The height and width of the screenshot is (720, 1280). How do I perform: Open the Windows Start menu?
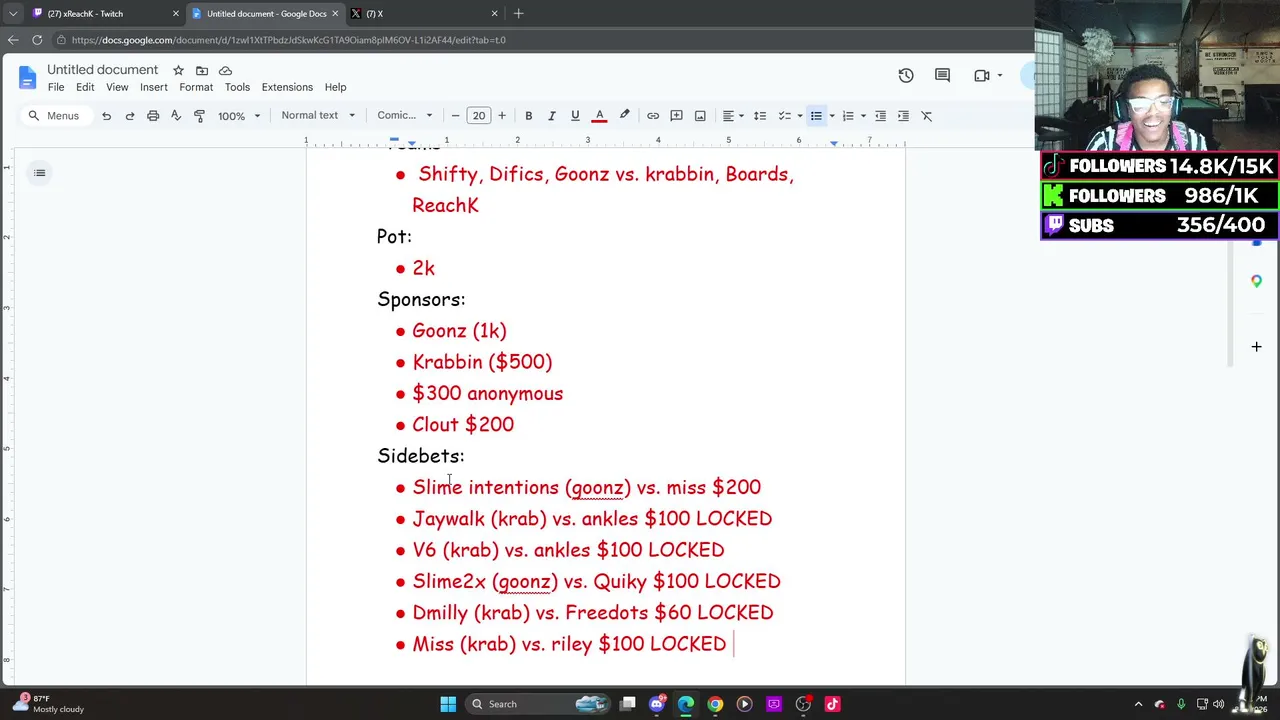click(448, 704)
